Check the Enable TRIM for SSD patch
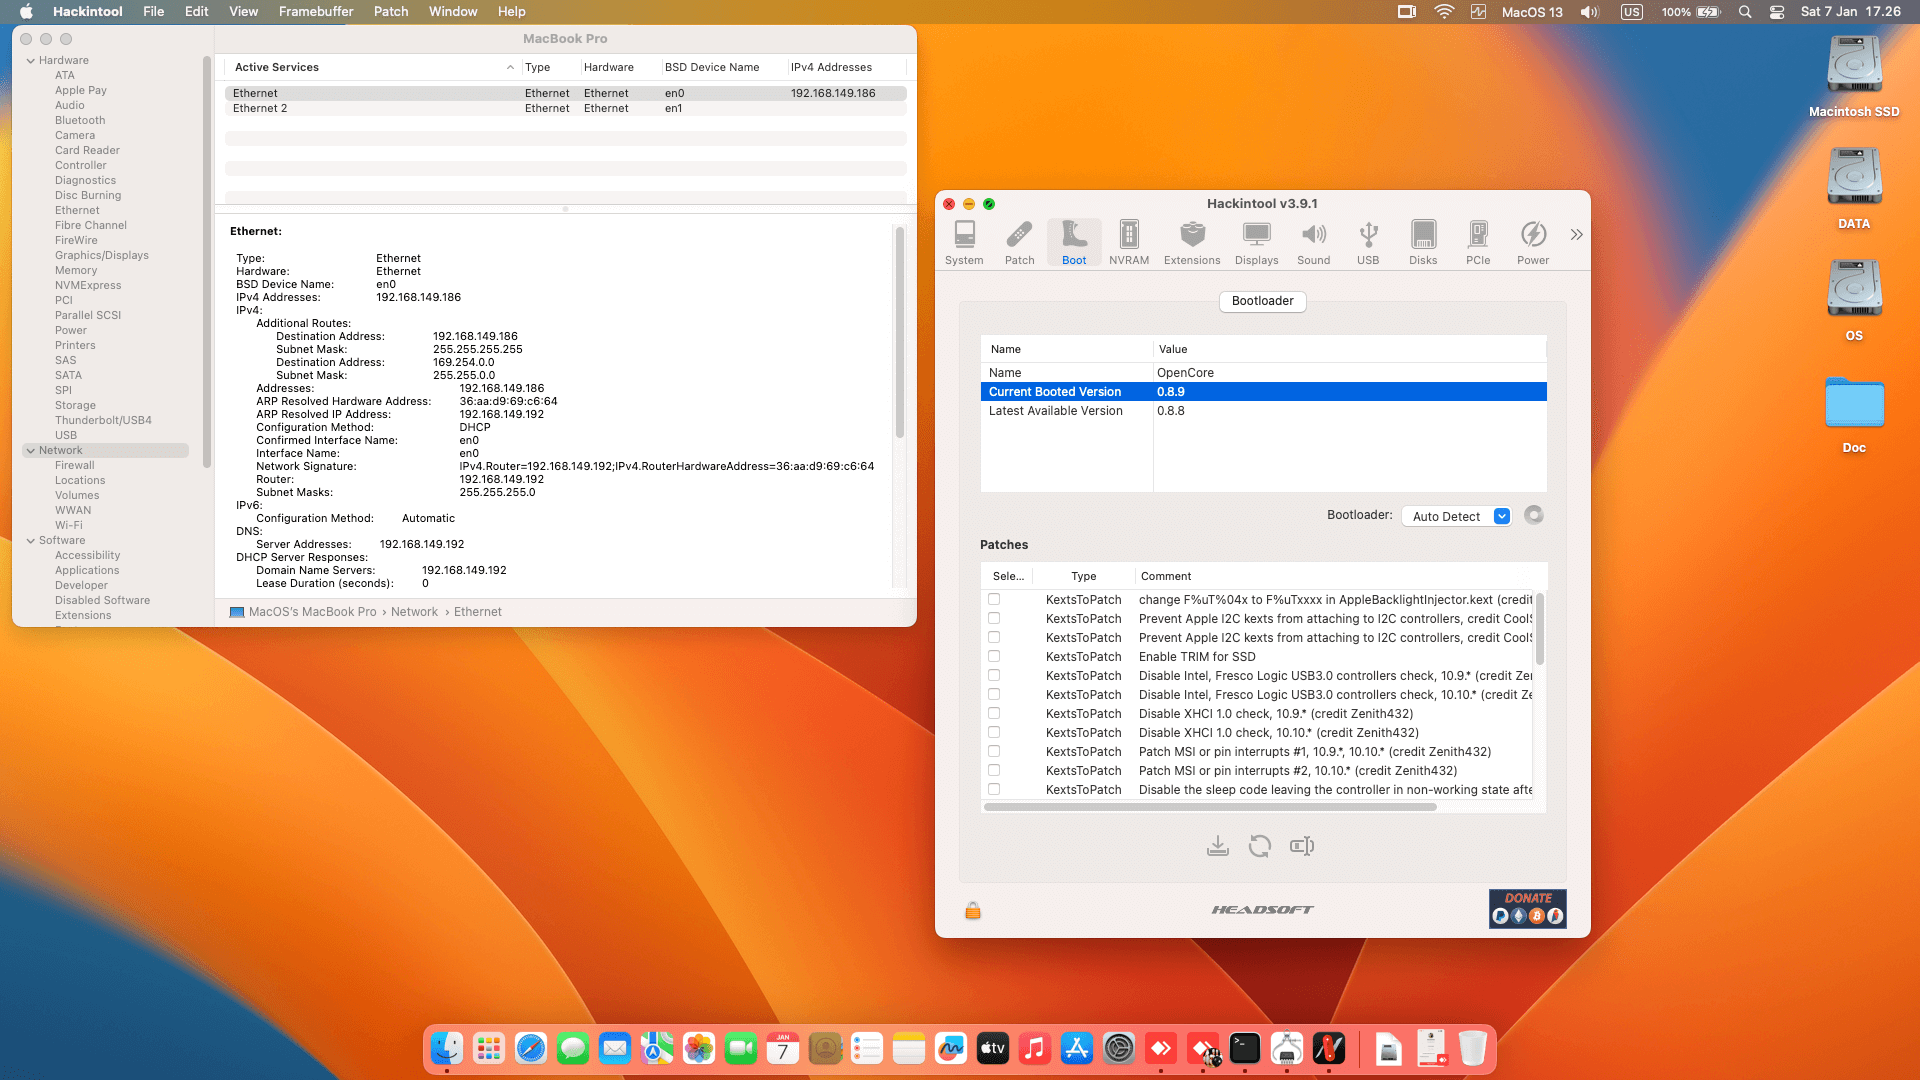The height and width of the screenshot is (1080, 1920). 994,657
